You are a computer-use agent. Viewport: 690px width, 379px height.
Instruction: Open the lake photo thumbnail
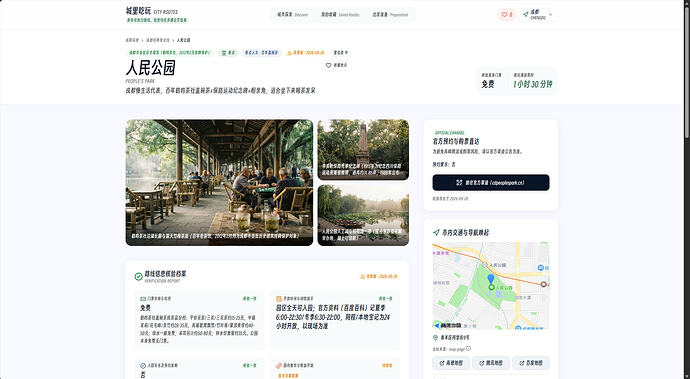pyautogui.click(x=363, y=215)
